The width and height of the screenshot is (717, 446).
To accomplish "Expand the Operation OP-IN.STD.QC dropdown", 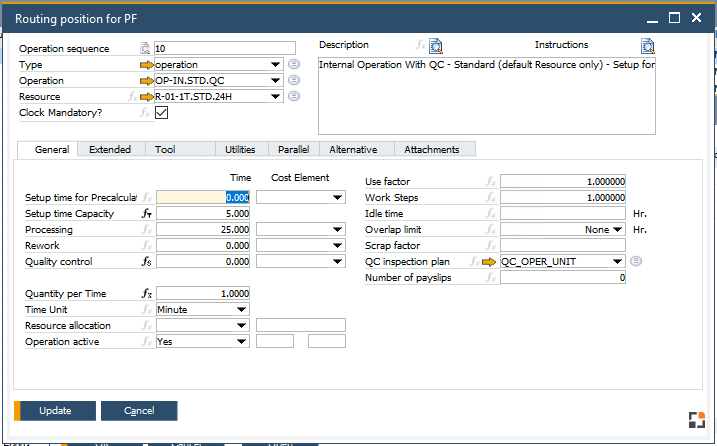I will pos(275,81).
